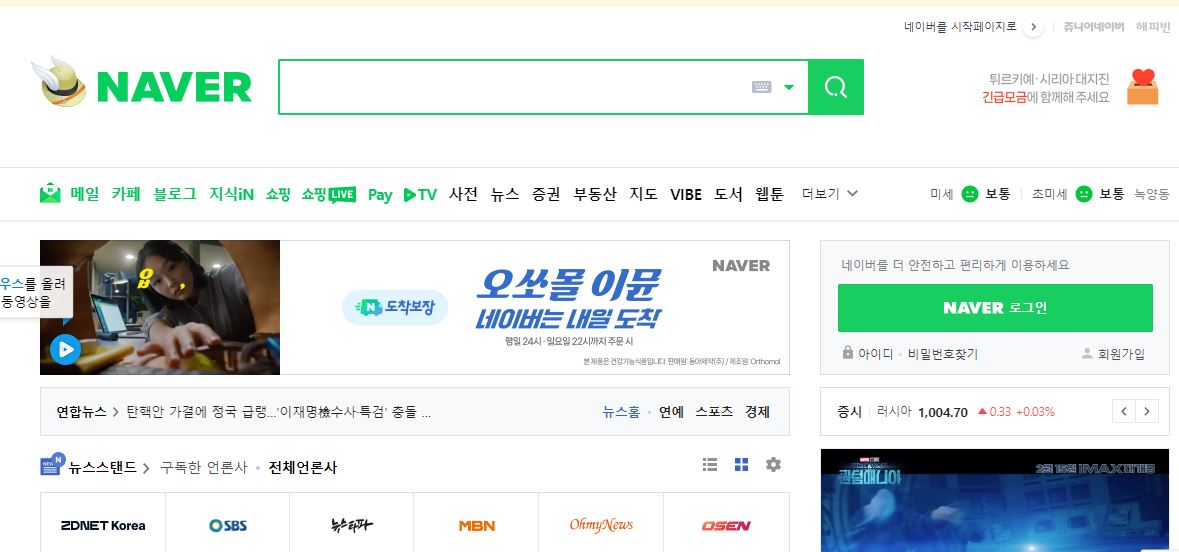This screenshot has height=552, width=1179.
Task: Play the banner ad video
Action: coord(65,349)
